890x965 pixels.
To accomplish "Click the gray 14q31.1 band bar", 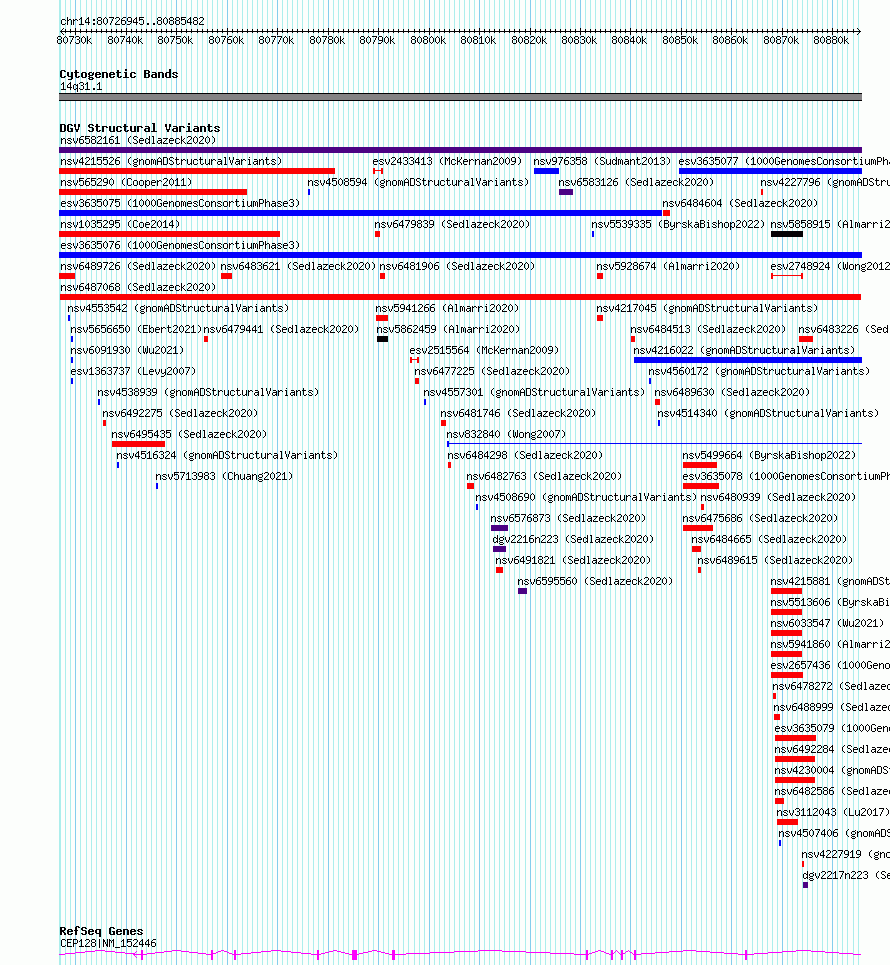I will pos(460,97).
